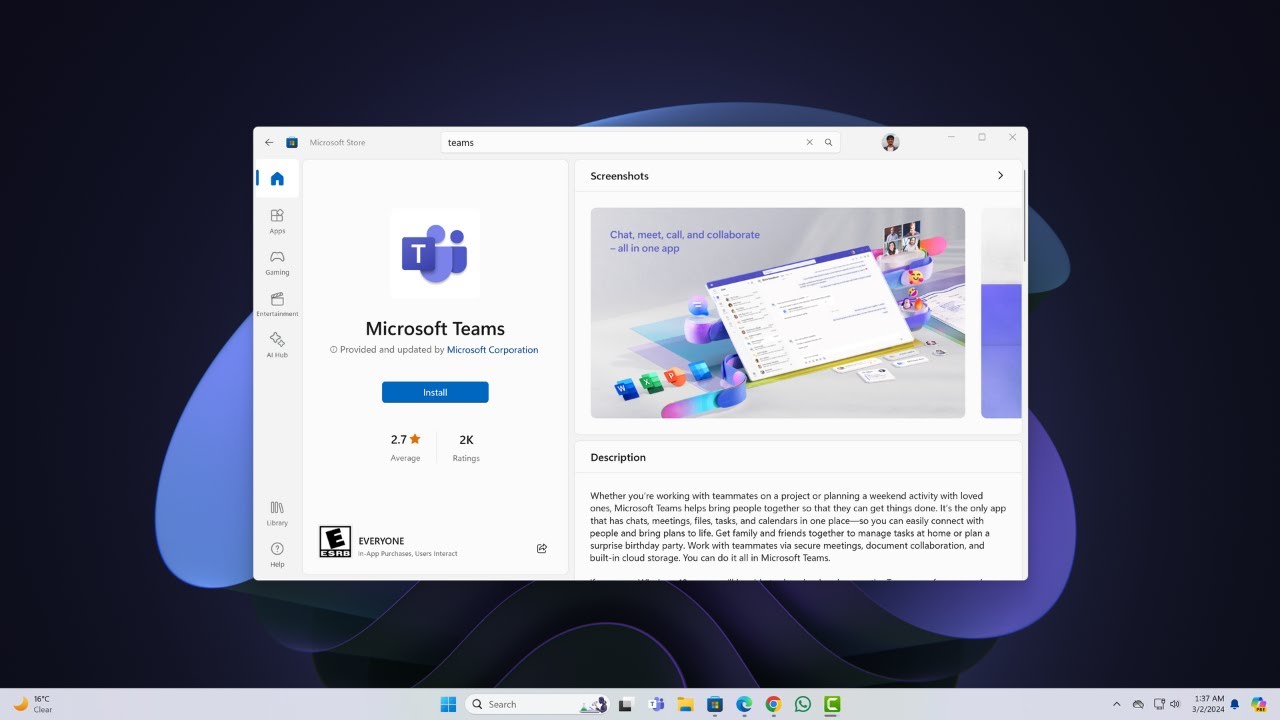The width and height of the screenshot is (1280, 720).
Task: Go to the Home section in sidebar
Action: pyautogui.click(x=277, y=179)
